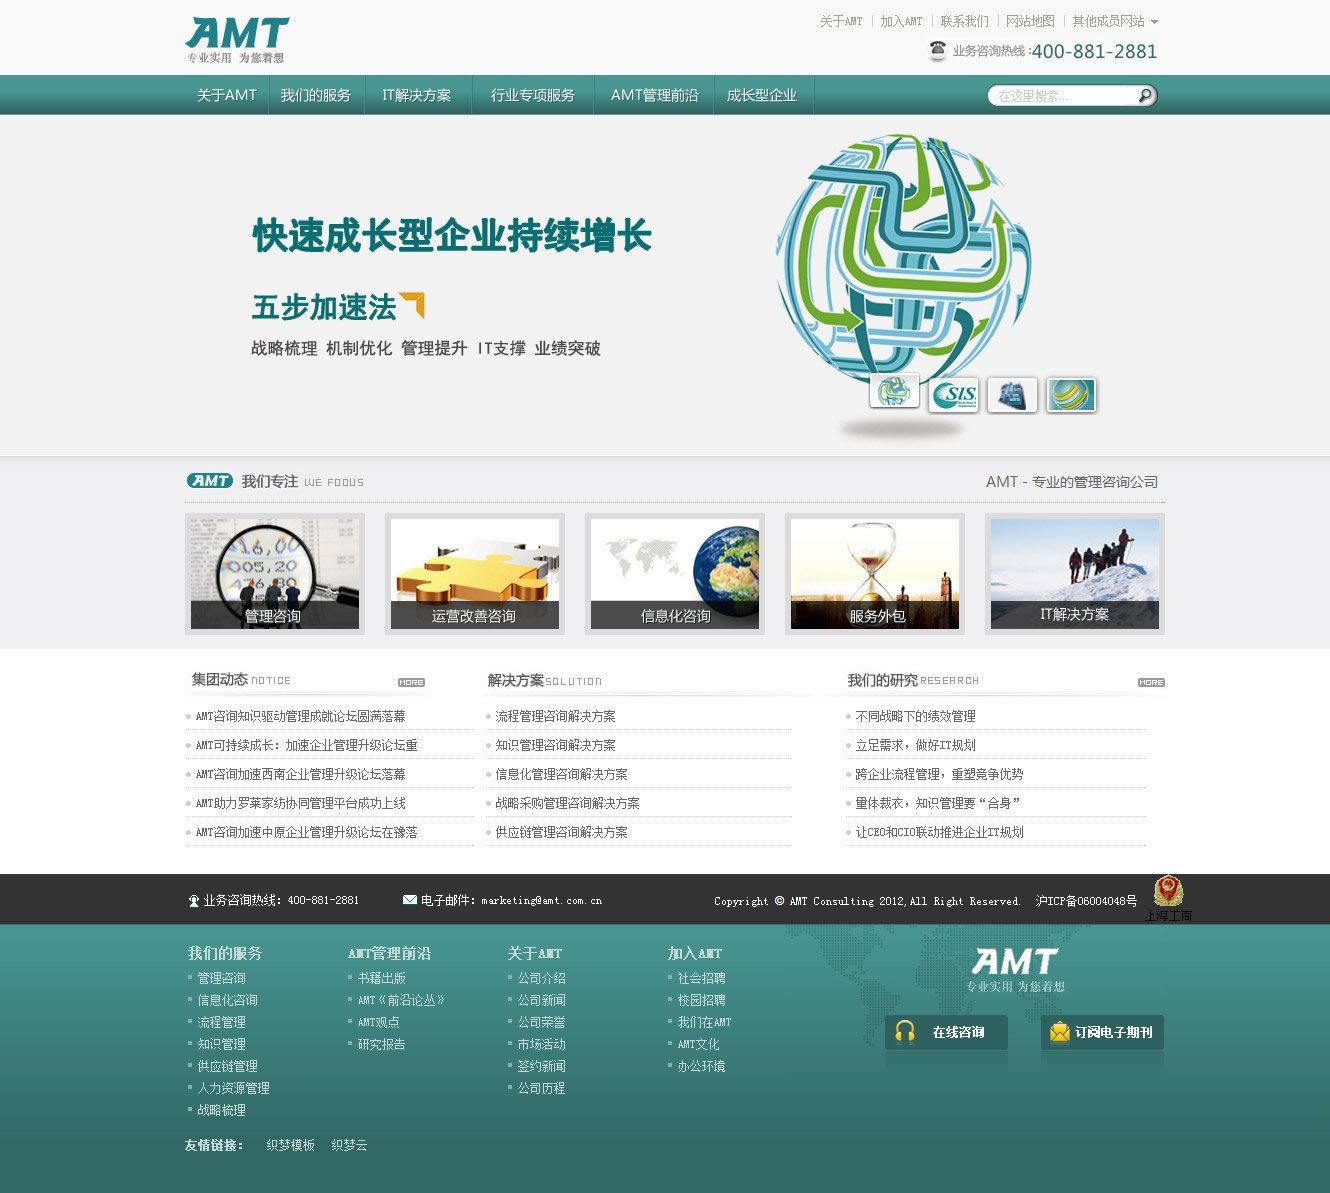Open article 让CEO和CIO联动推进企业IT规划
1330x1193 pixels.
tap(939, 832)
